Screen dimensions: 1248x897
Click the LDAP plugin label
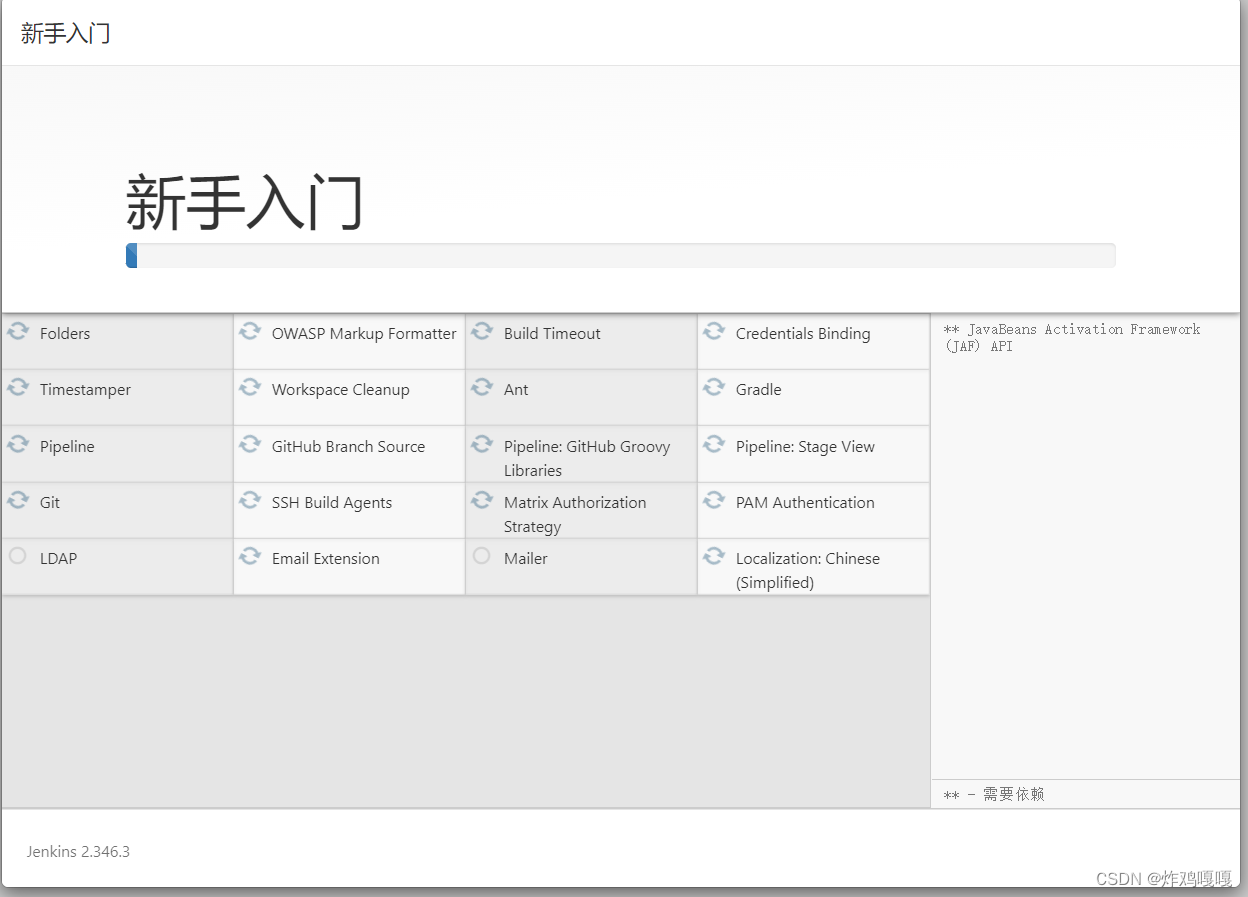point(58,559)
